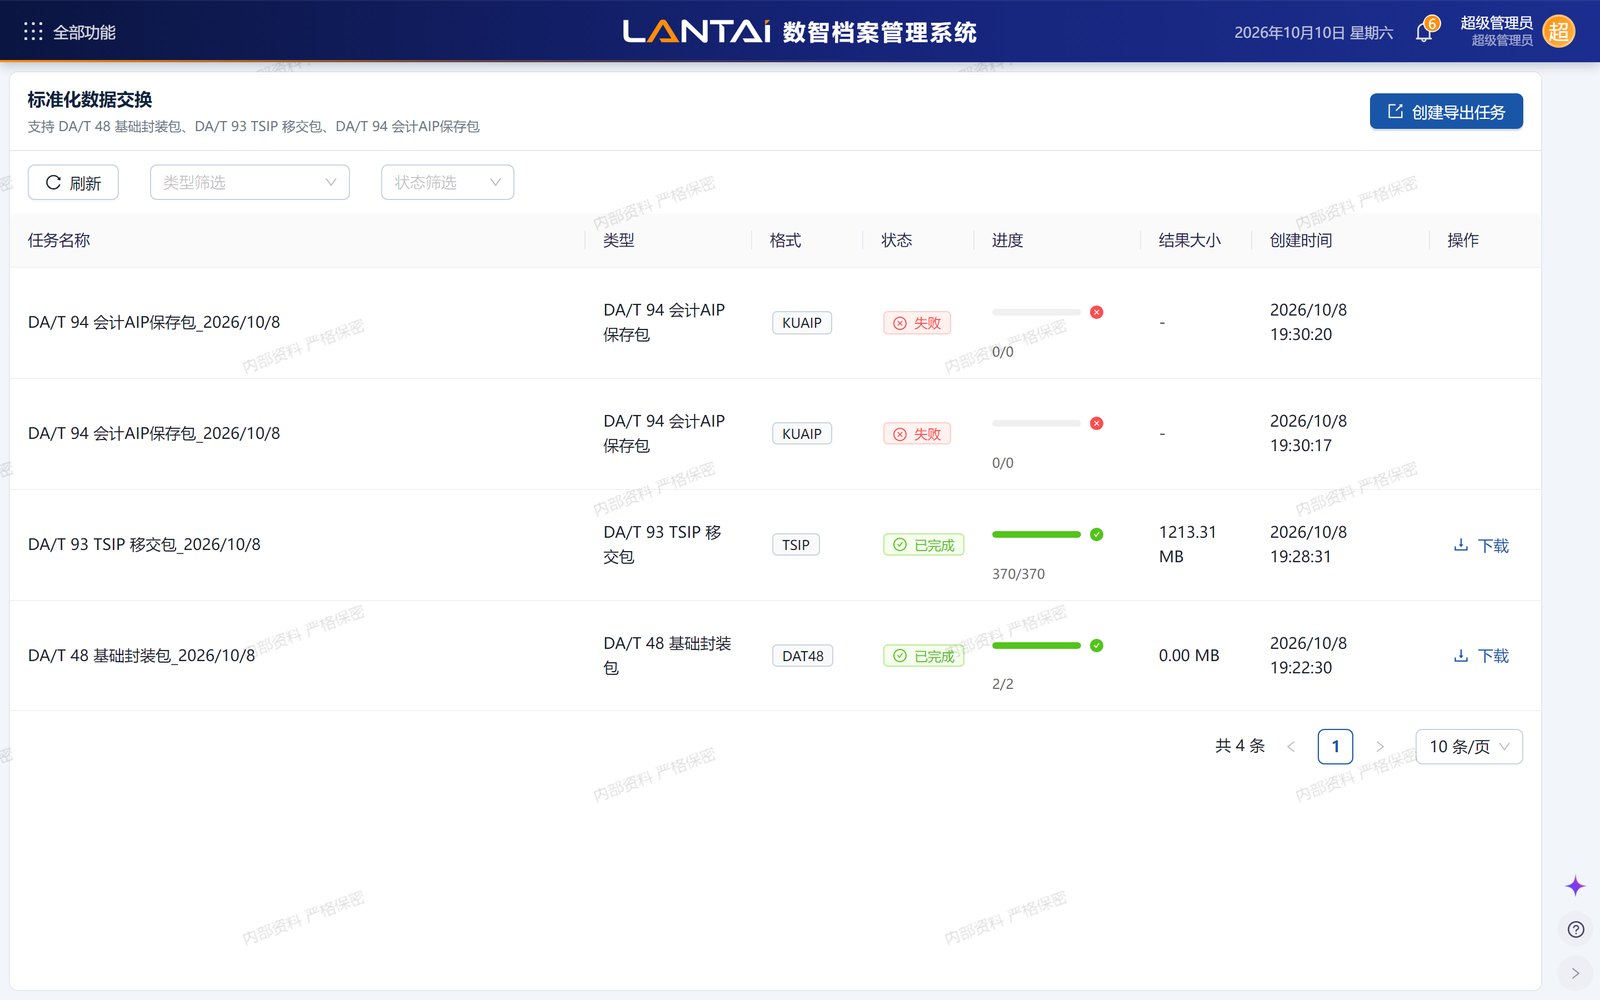Click the date 2026年10月10日 星期六

point(1314,33)
